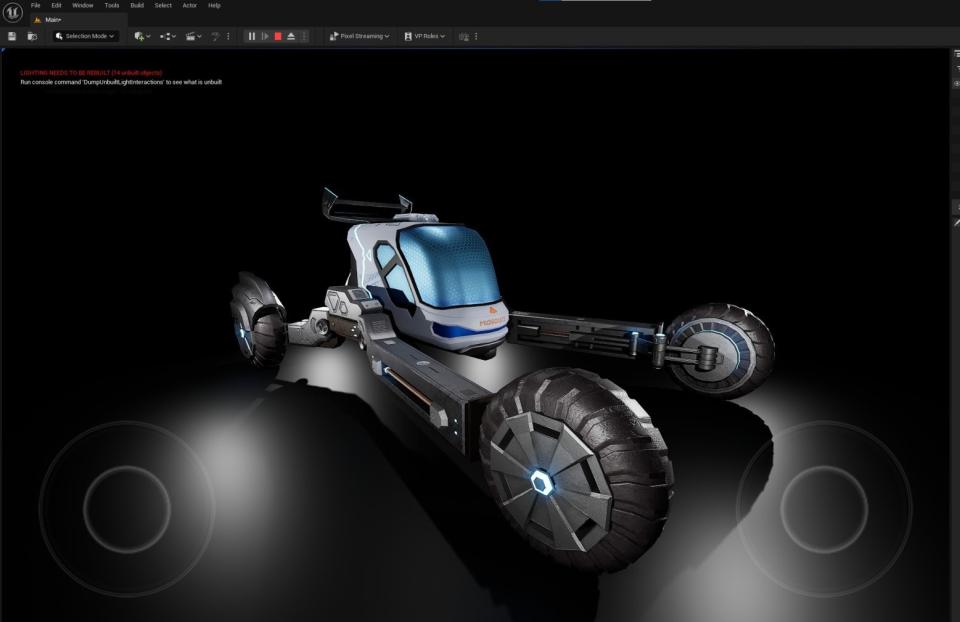Open the Blueprints toolbar menu
Viewport: 960px width, 622px height.
point(167,36)
